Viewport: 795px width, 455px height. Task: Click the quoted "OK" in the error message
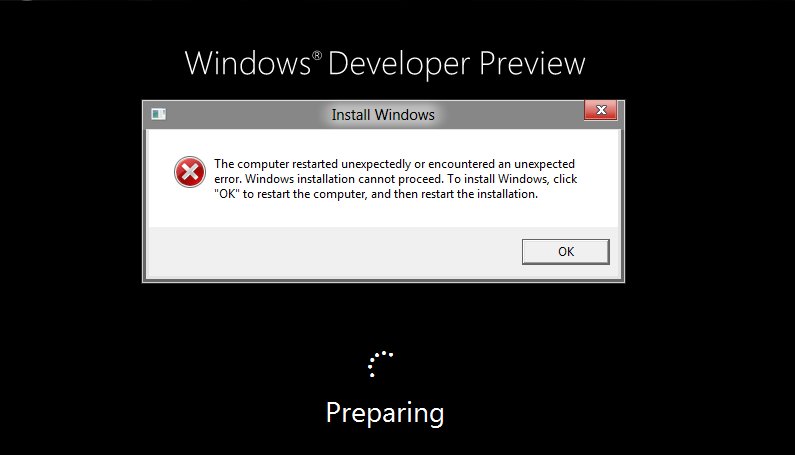click(x=227, y=194)
